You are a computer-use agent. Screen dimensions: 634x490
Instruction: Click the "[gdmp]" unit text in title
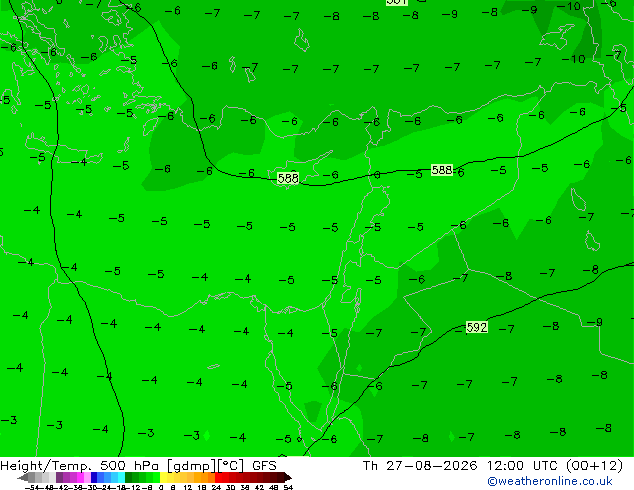[190, 466]
